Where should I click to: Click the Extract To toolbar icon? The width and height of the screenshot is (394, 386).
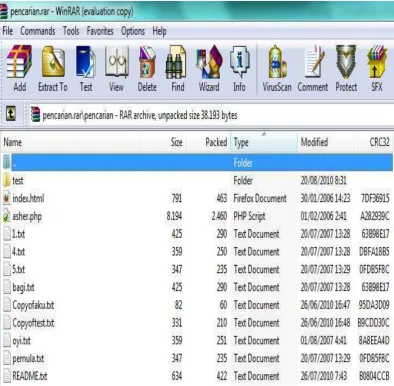click(x=53, y=62)
